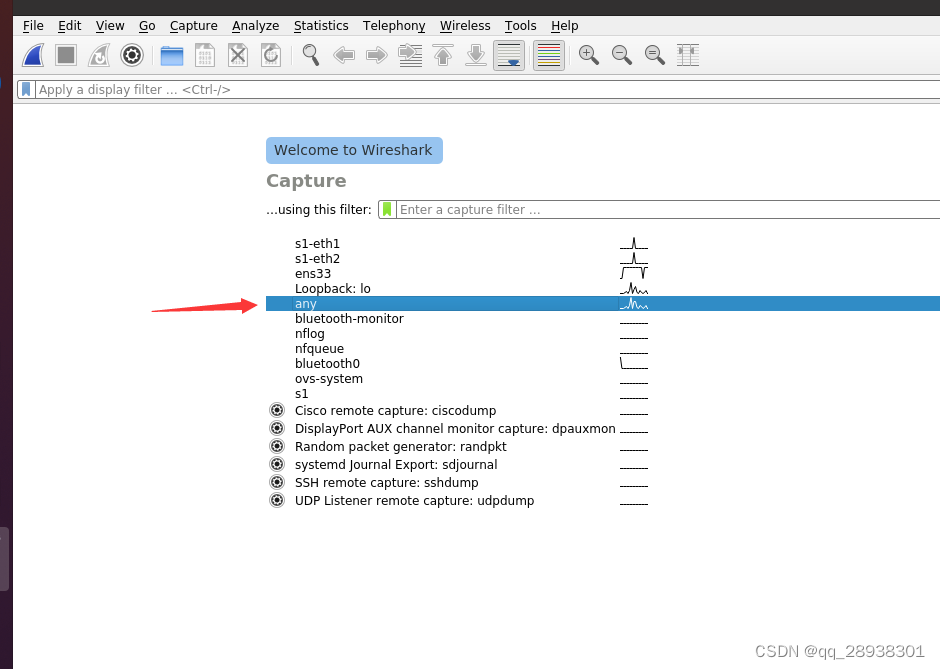
Task: Click capture filter green bookmark icon
Action: pos(387,209)
